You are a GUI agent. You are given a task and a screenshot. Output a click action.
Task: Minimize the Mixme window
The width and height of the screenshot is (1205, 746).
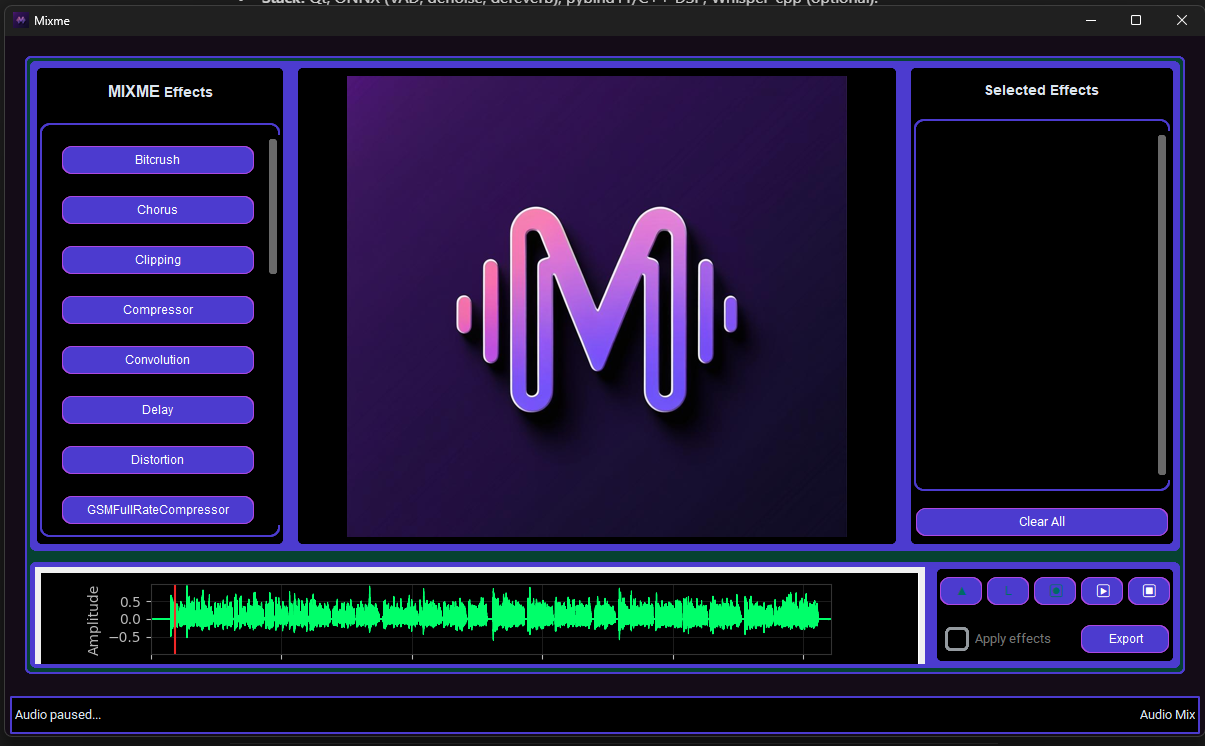tap(1090, 20)
